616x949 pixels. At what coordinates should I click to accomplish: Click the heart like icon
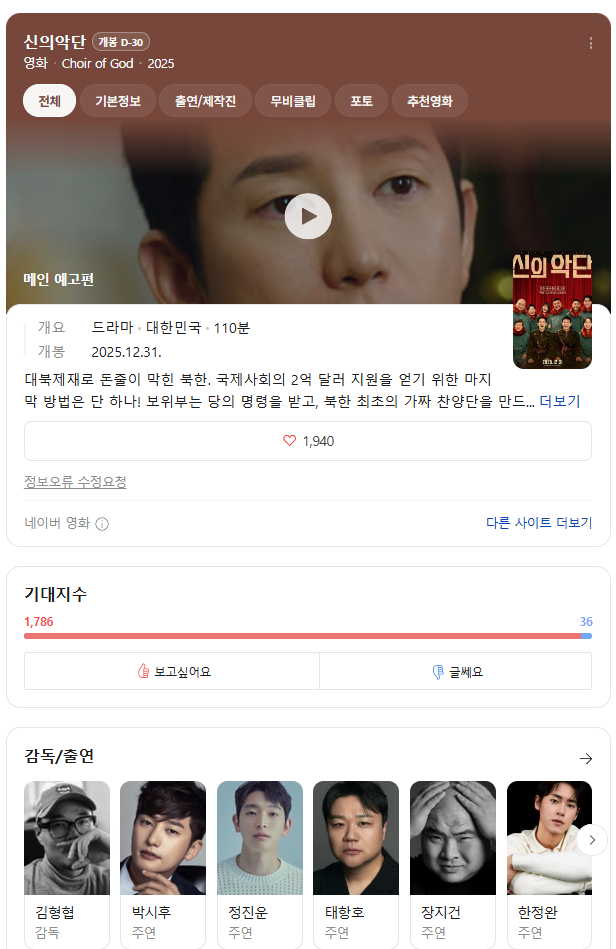(289, 441)
